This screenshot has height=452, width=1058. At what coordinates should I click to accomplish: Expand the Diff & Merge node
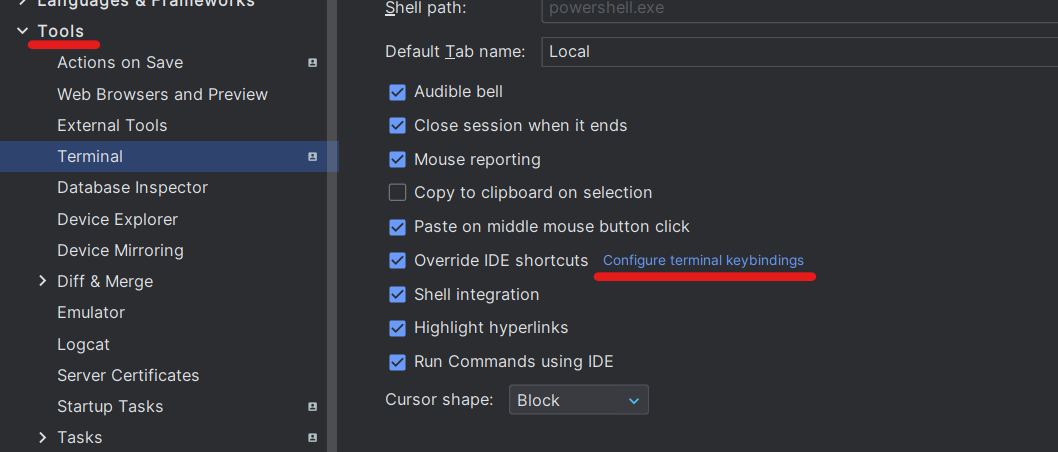coord(43,281)
